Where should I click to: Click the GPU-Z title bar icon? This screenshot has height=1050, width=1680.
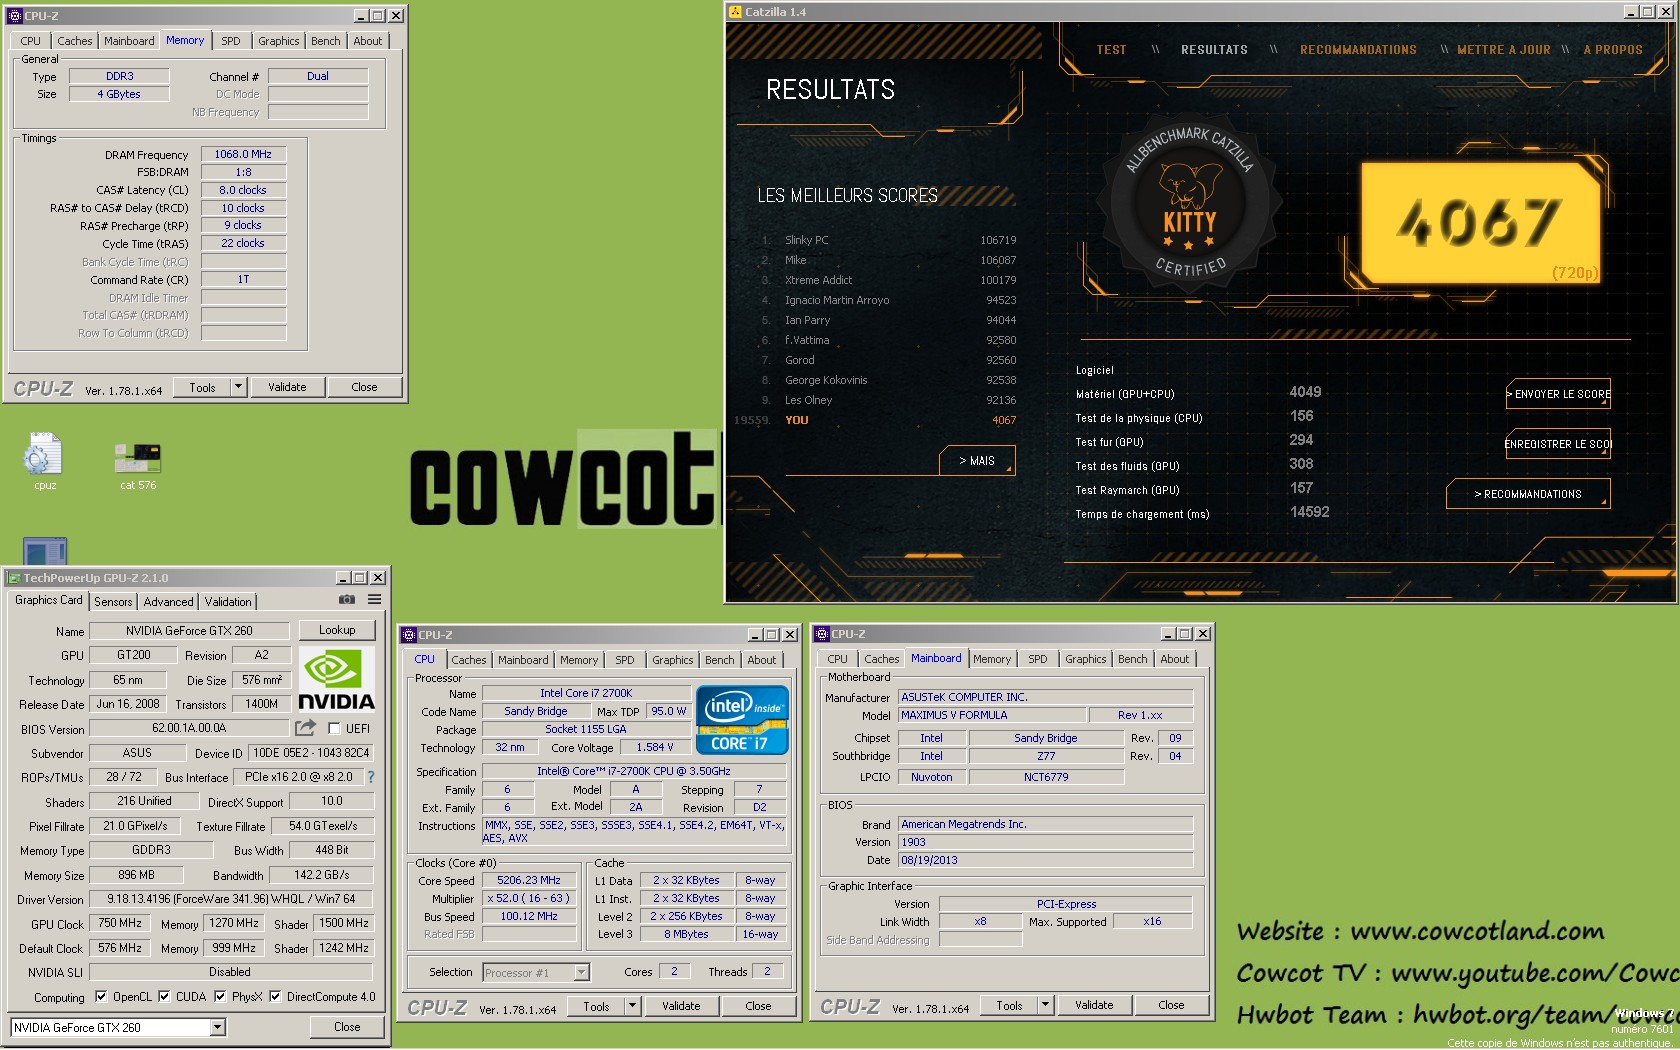click(x=13, y=578)
